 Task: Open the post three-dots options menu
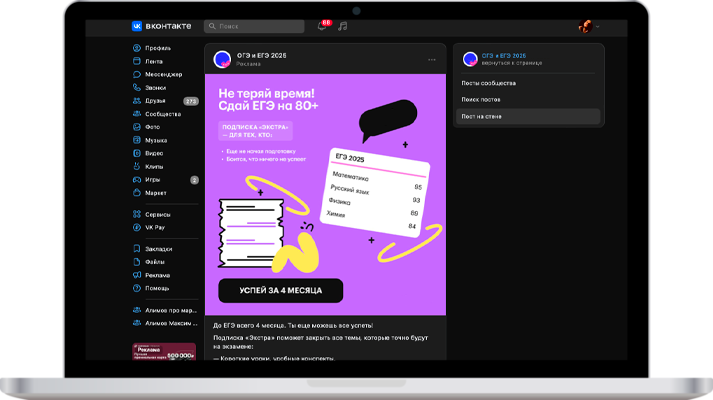click(x=432, y=60)
